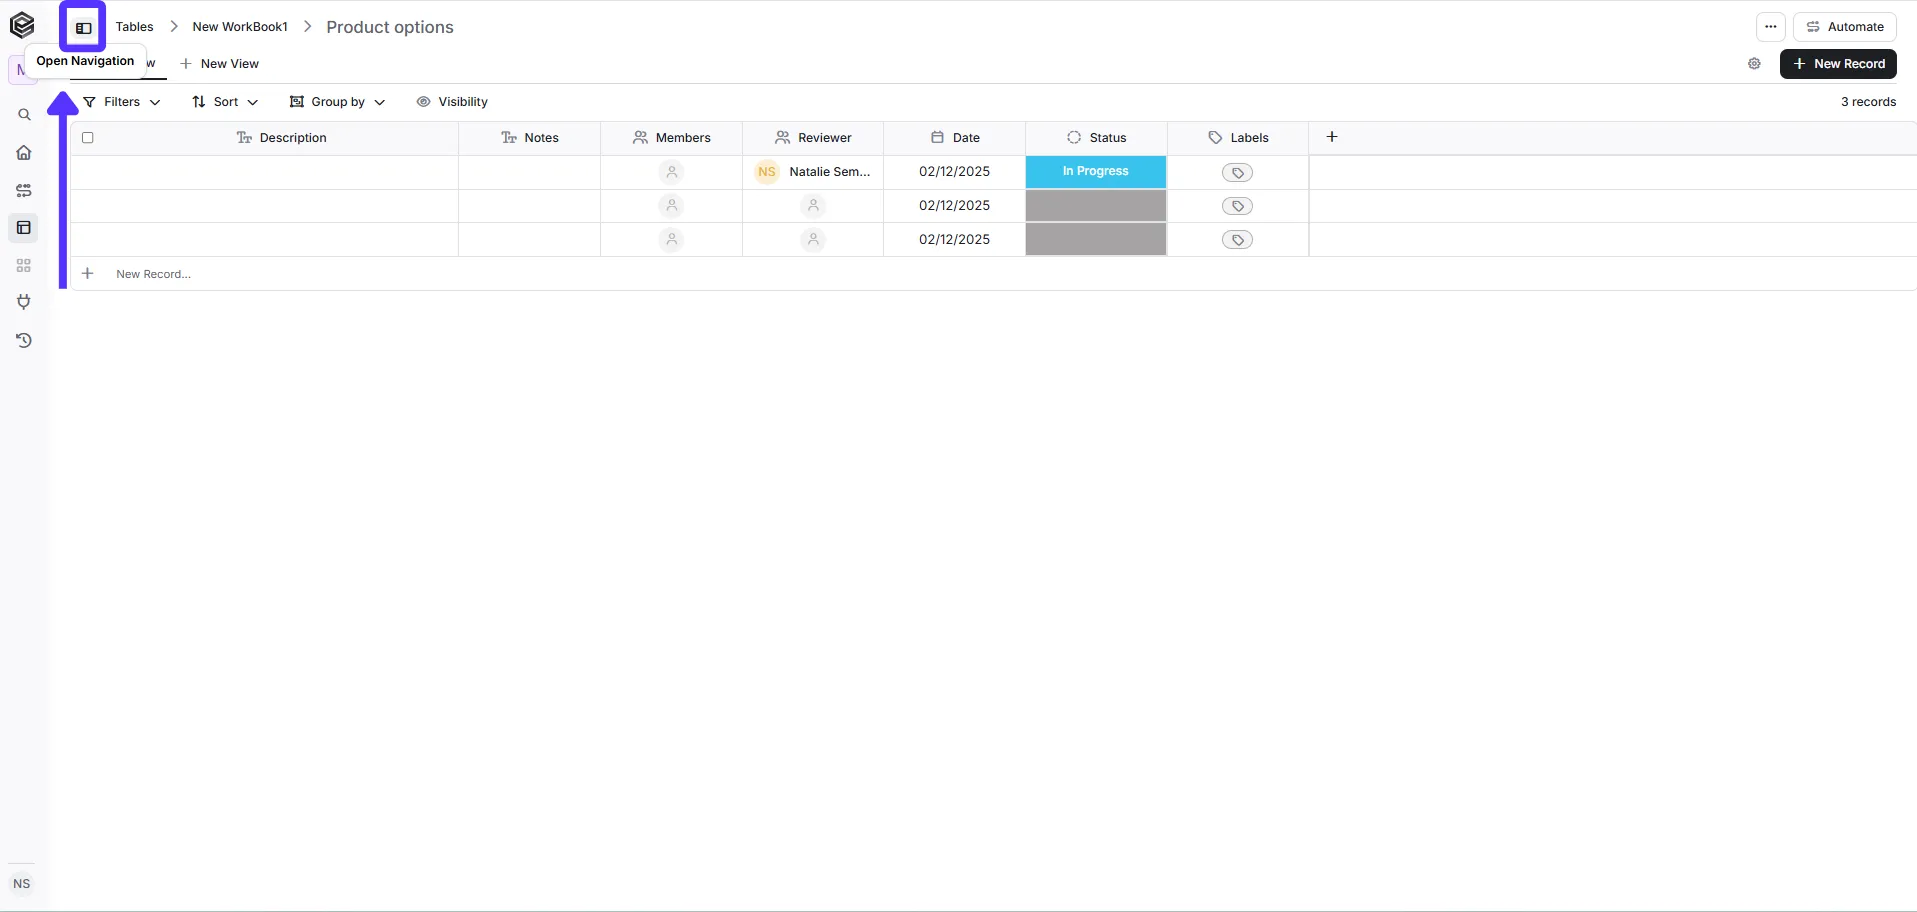Open the In Progress status selector

pos(1096,172)
